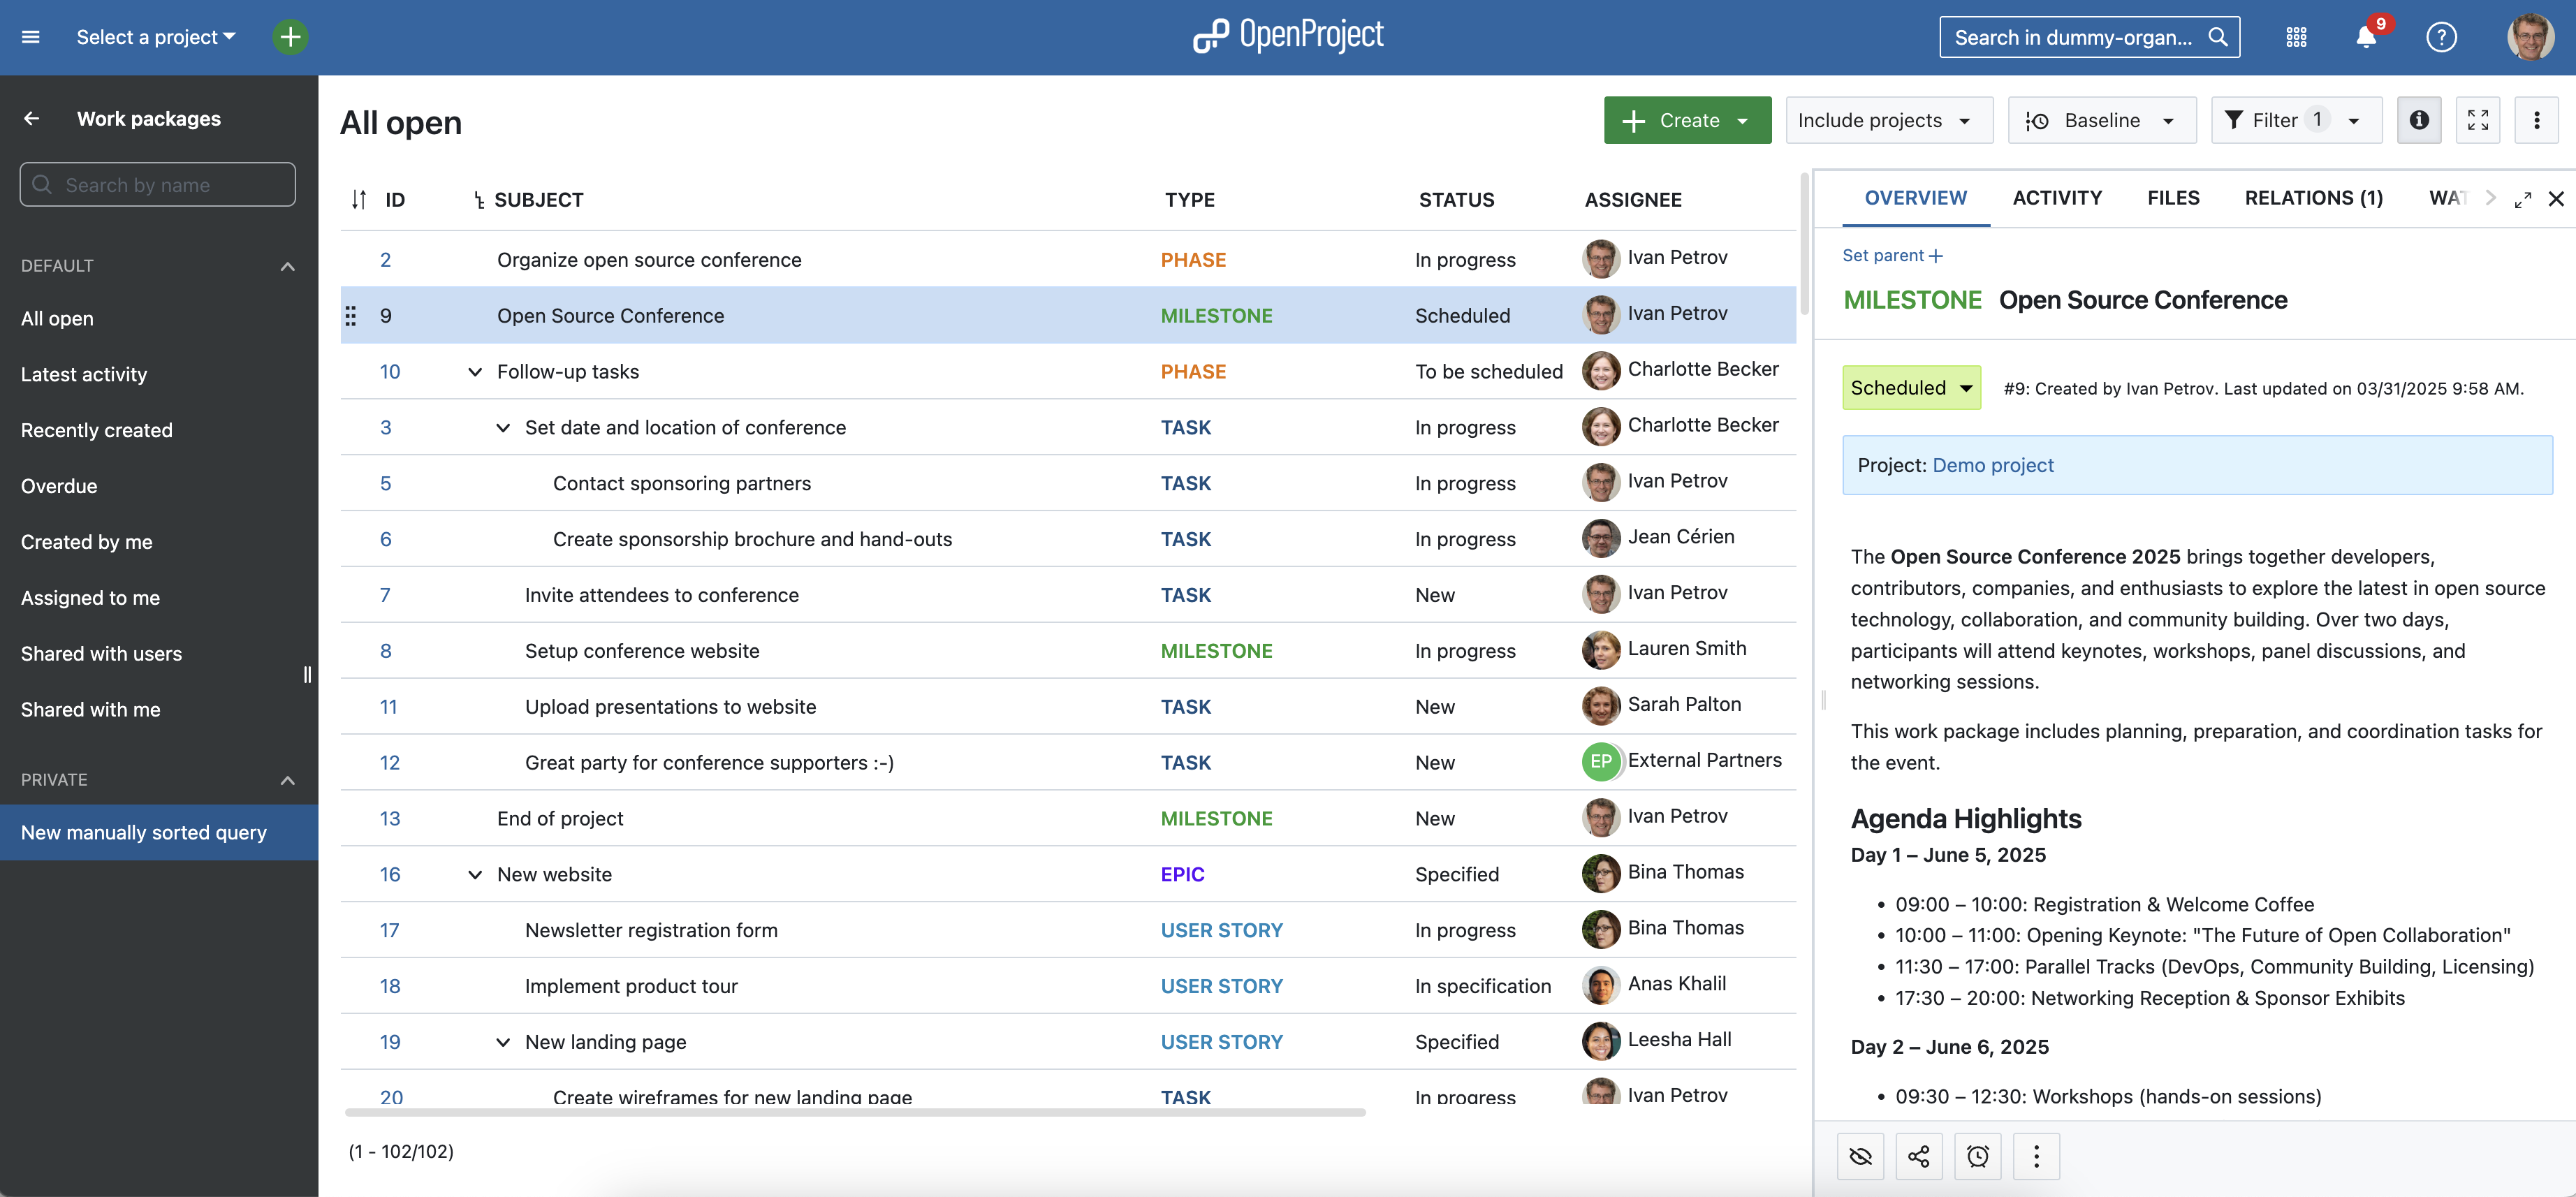
Task: Toggle the main hamburger menu
Action: click(x=31, y=37)
